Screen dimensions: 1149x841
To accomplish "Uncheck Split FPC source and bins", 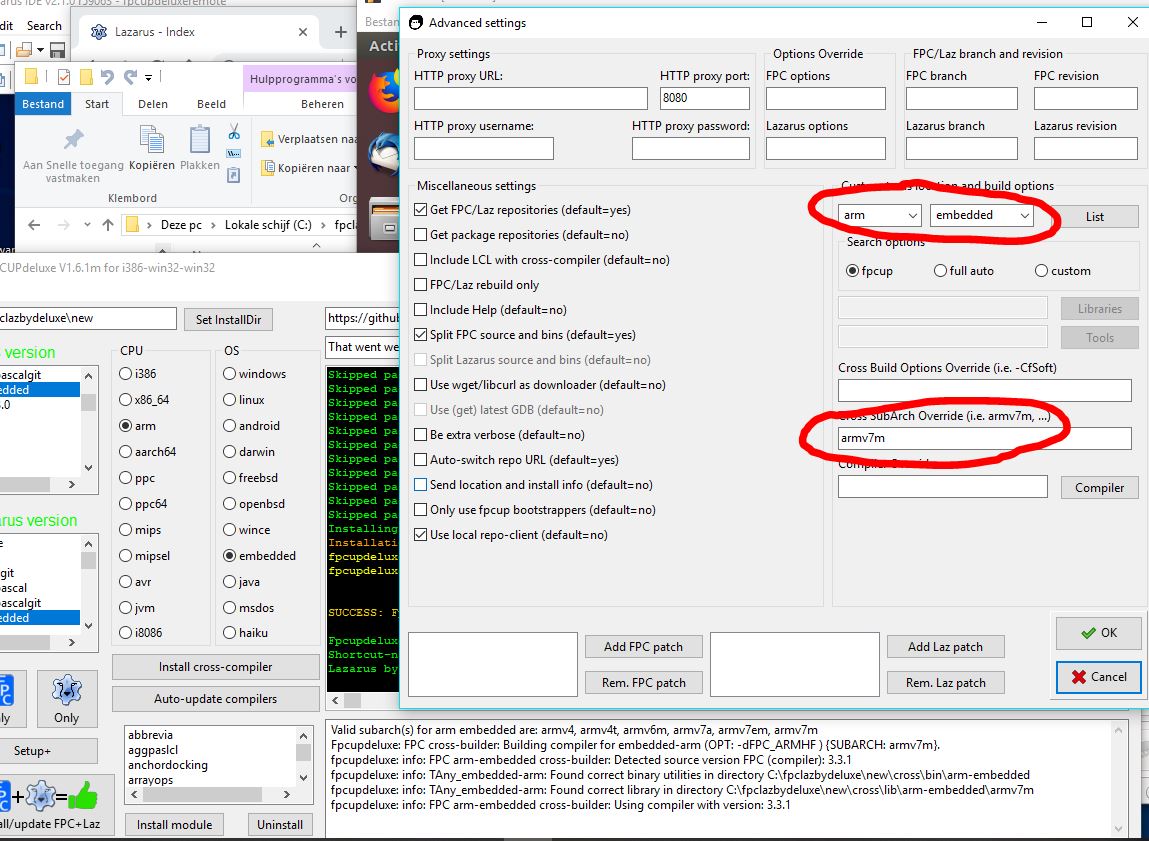I will point(421,335).
